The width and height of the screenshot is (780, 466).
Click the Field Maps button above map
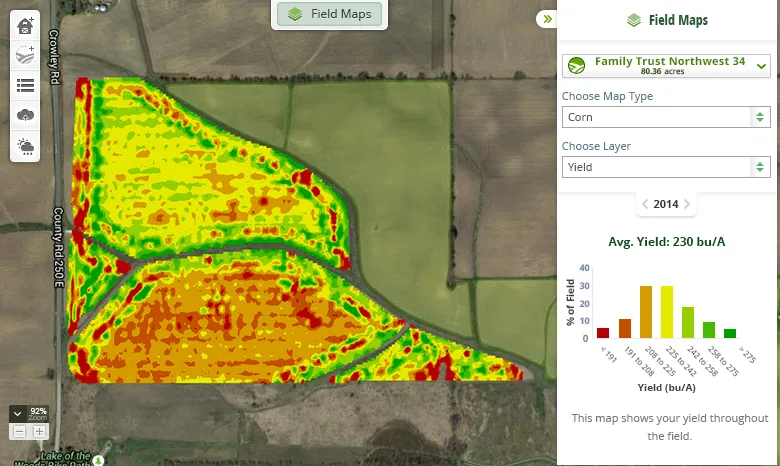pyautogui.click(x=329, y=14)
